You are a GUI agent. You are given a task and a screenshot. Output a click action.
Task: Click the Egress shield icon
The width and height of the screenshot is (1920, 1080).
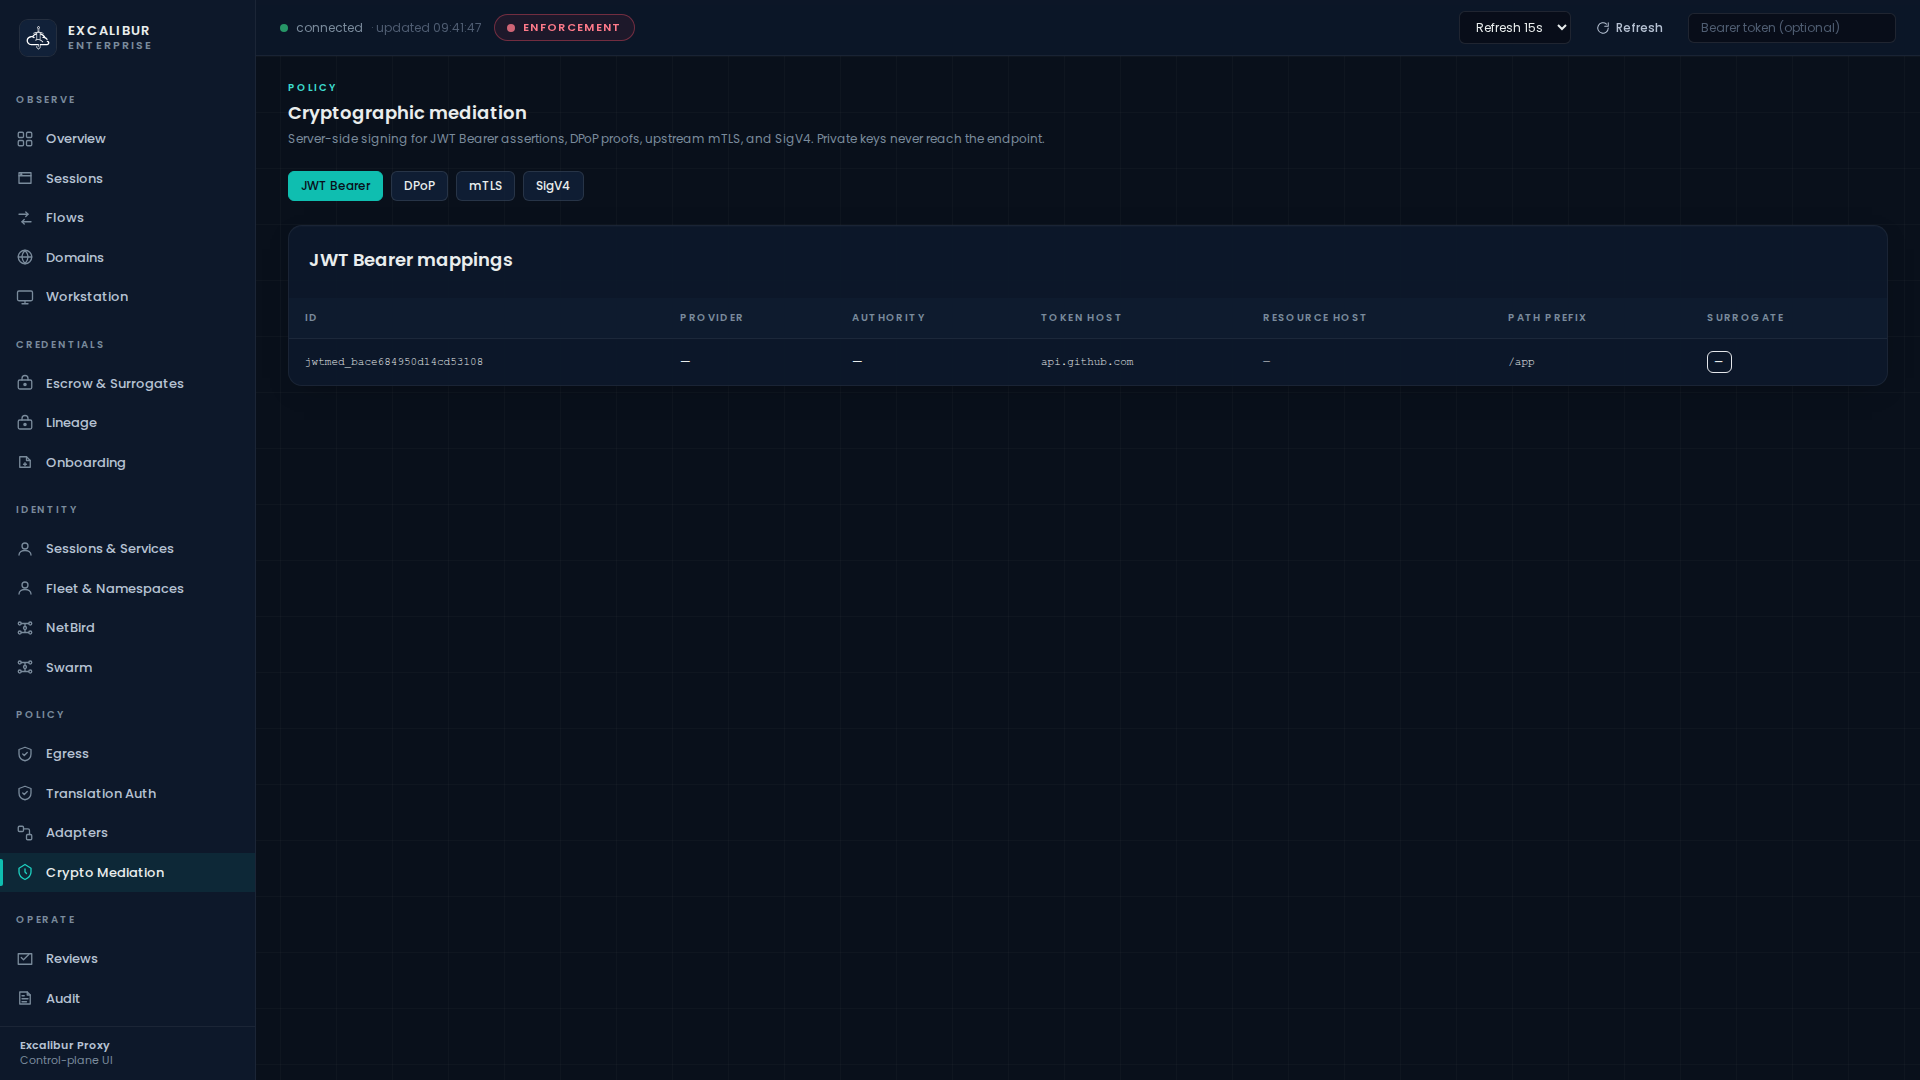coord(25,754)
